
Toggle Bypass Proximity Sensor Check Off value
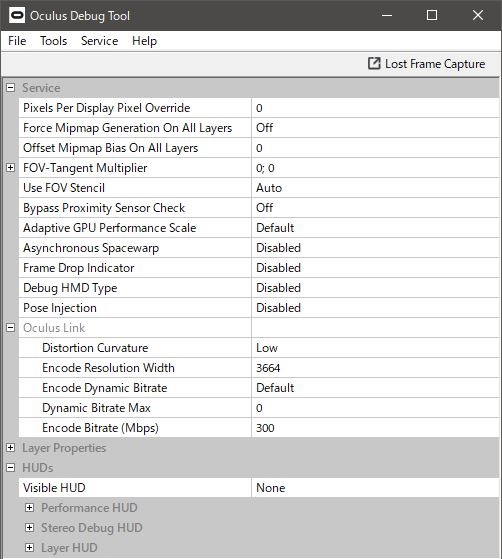[375, 207]
